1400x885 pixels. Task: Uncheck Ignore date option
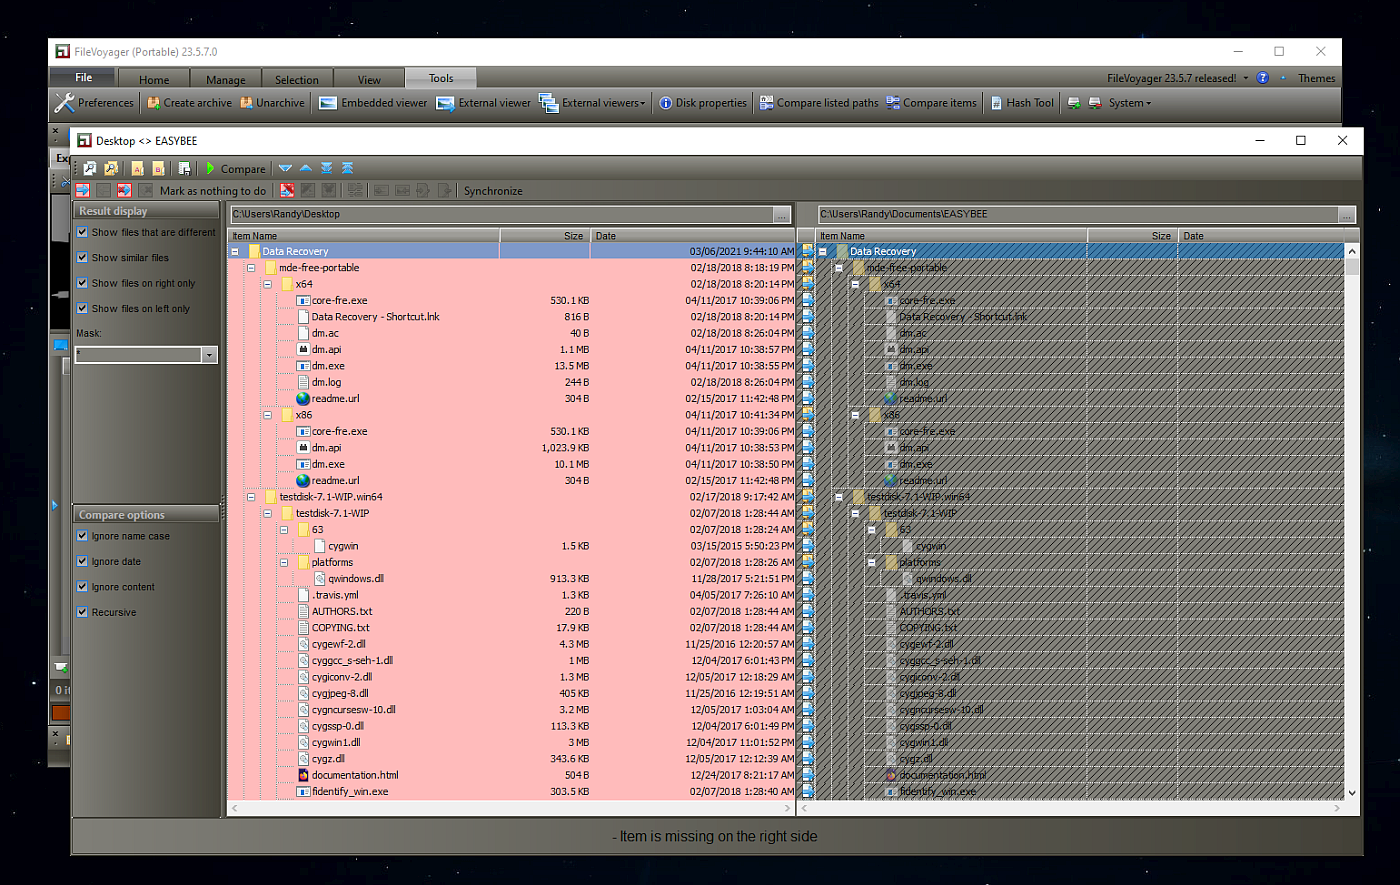coord(82,561)
